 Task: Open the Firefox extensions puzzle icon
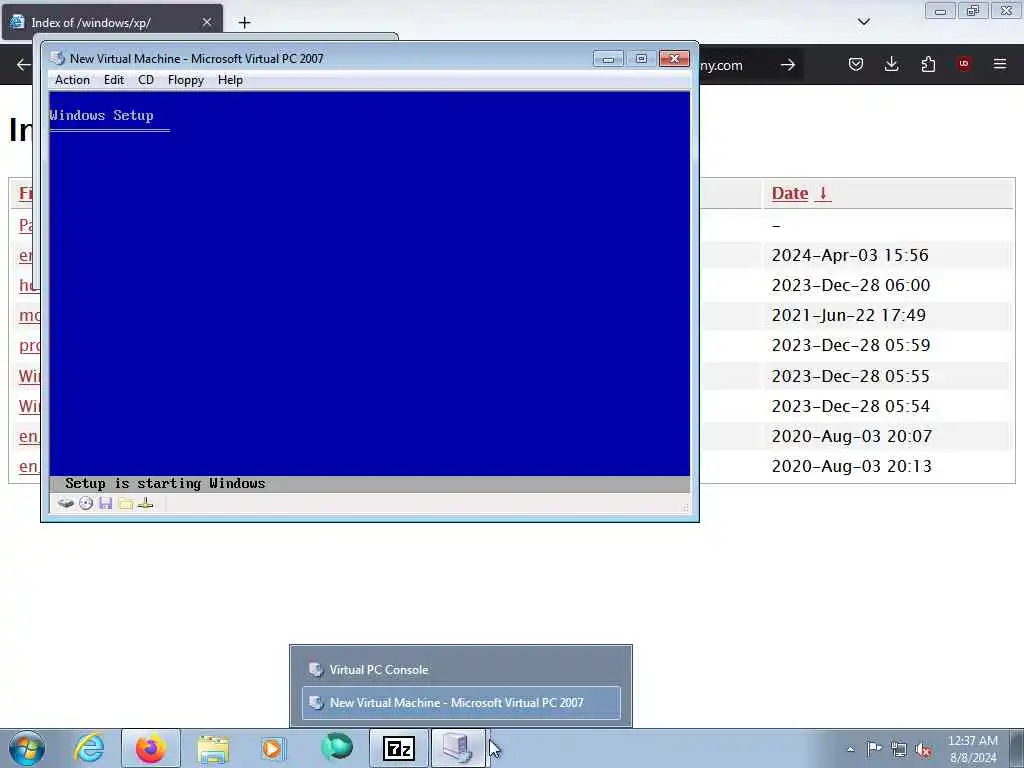click(928, 64)
